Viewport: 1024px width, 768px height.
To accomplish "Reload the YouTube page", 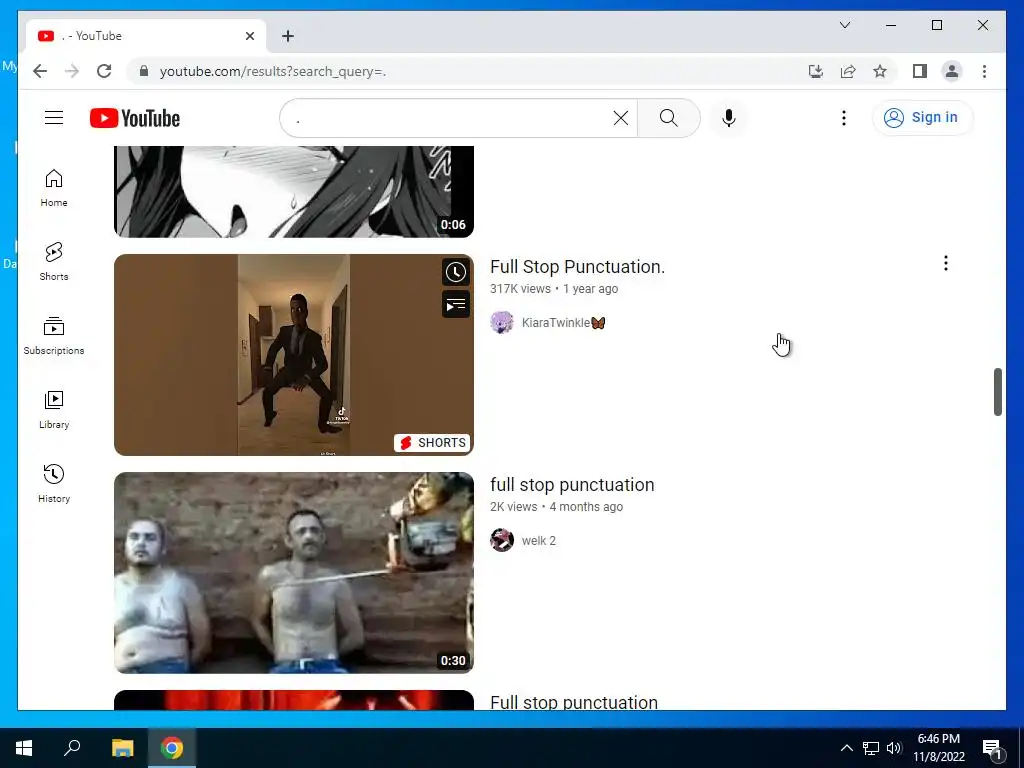I will [104, 71].
